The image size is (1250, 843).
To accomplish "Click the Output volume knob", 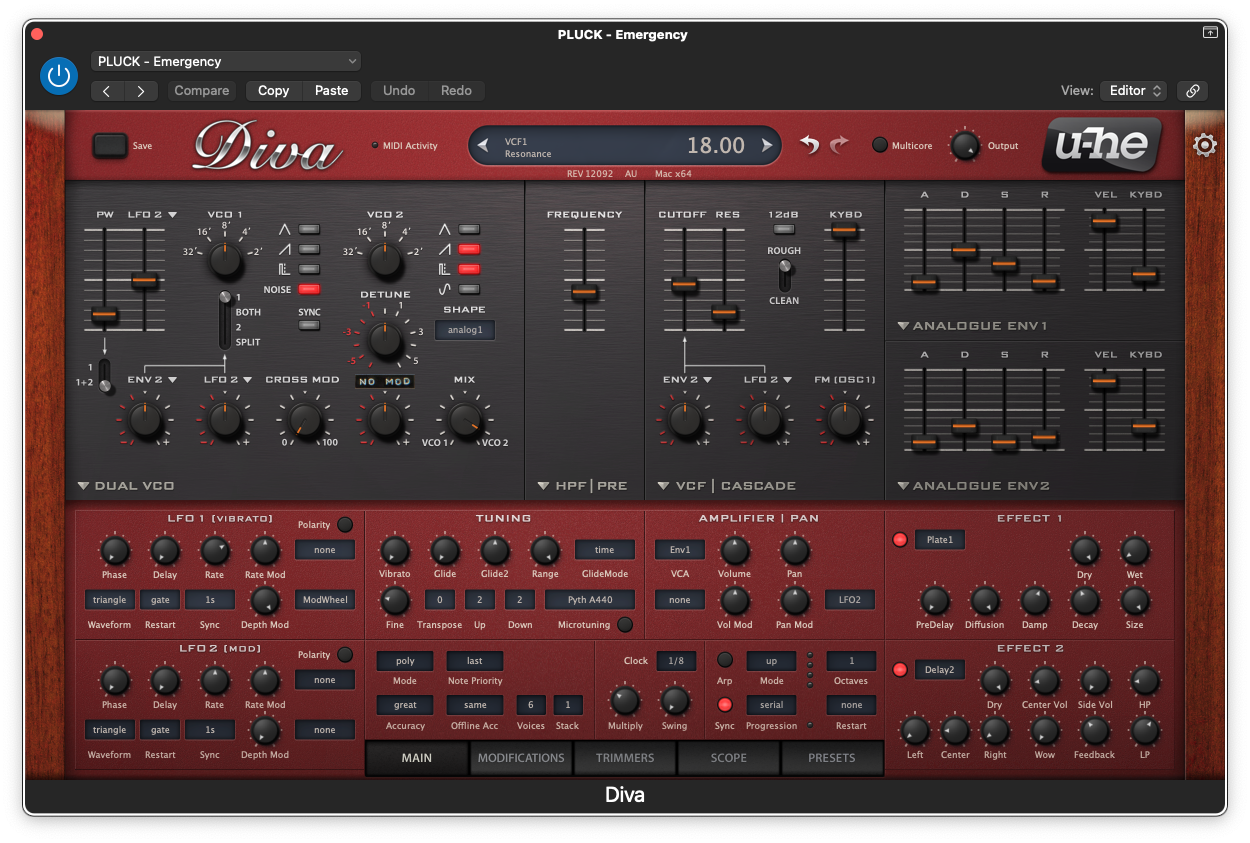I will (x=964, y=146).
